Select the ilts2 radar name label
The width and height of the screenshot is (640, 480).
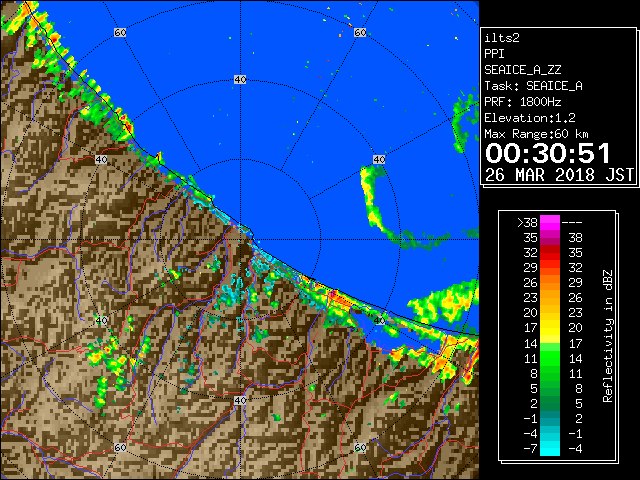[x=502, y=38]
